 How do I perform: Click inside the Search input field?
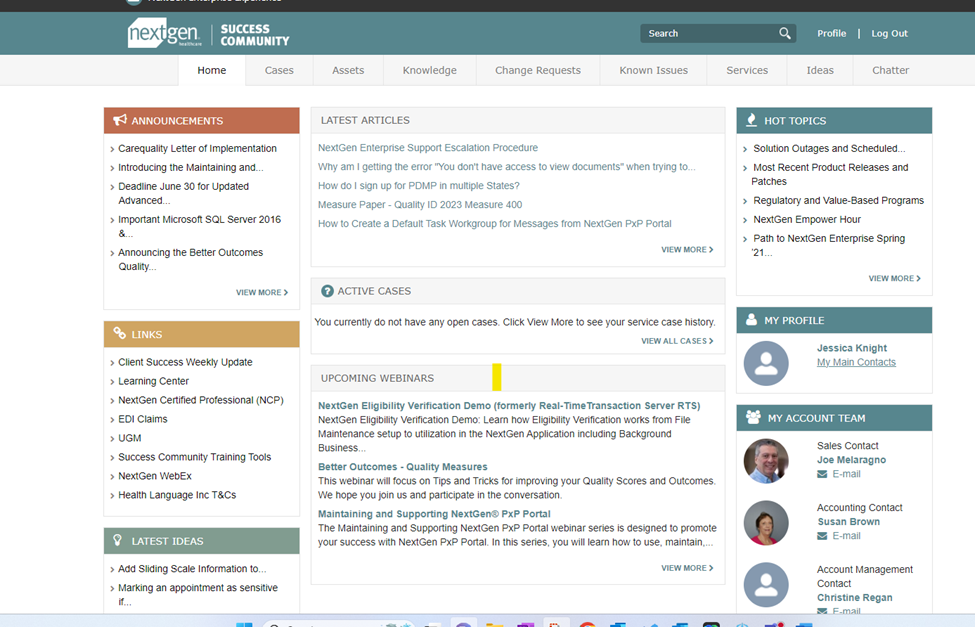pos(708,33)
